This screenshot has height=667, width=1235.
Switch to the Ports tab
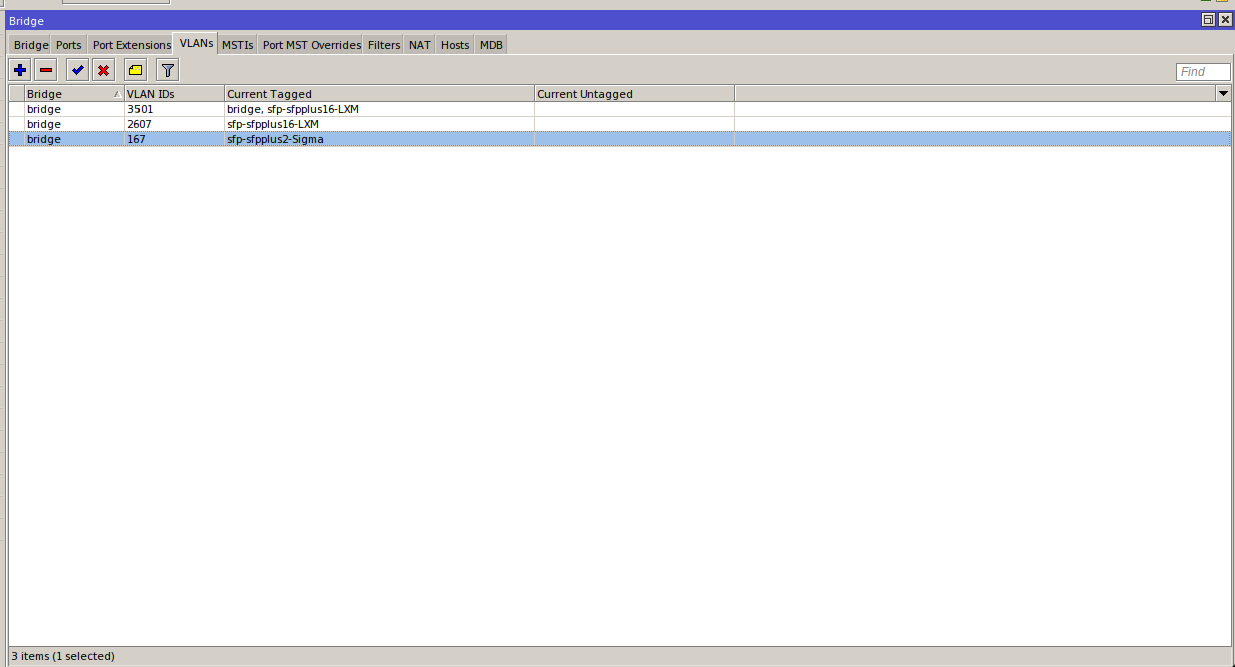click(x=69, y=45)
